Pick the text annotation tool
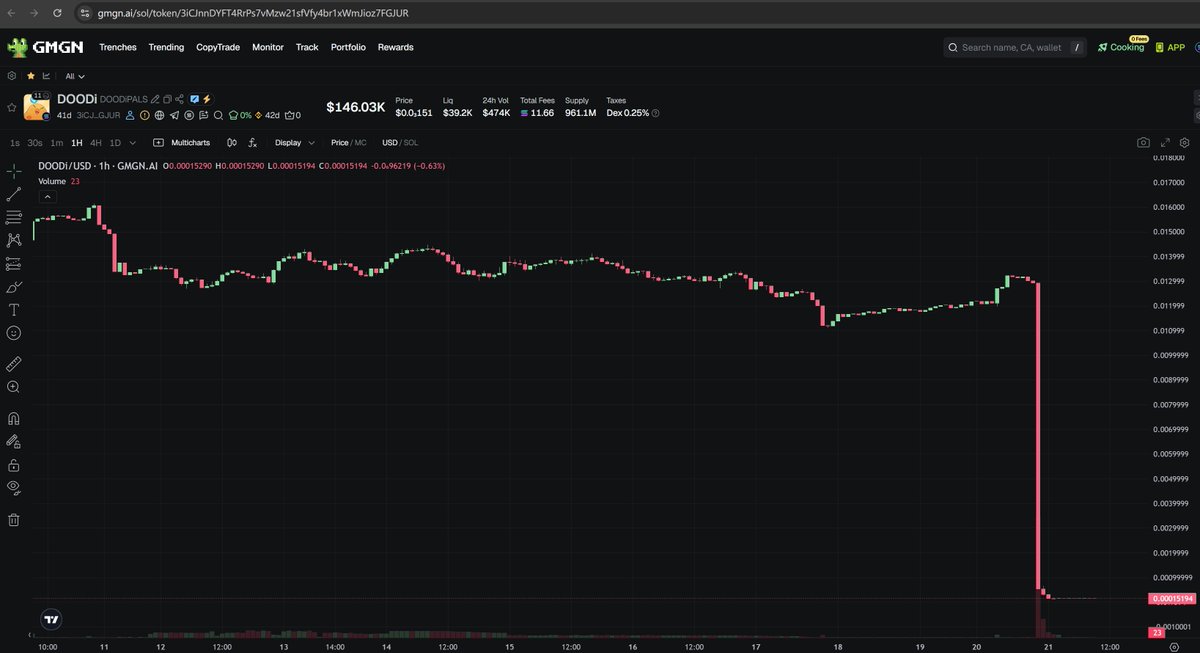This screenshot has height=653, width=1200. 14,310
